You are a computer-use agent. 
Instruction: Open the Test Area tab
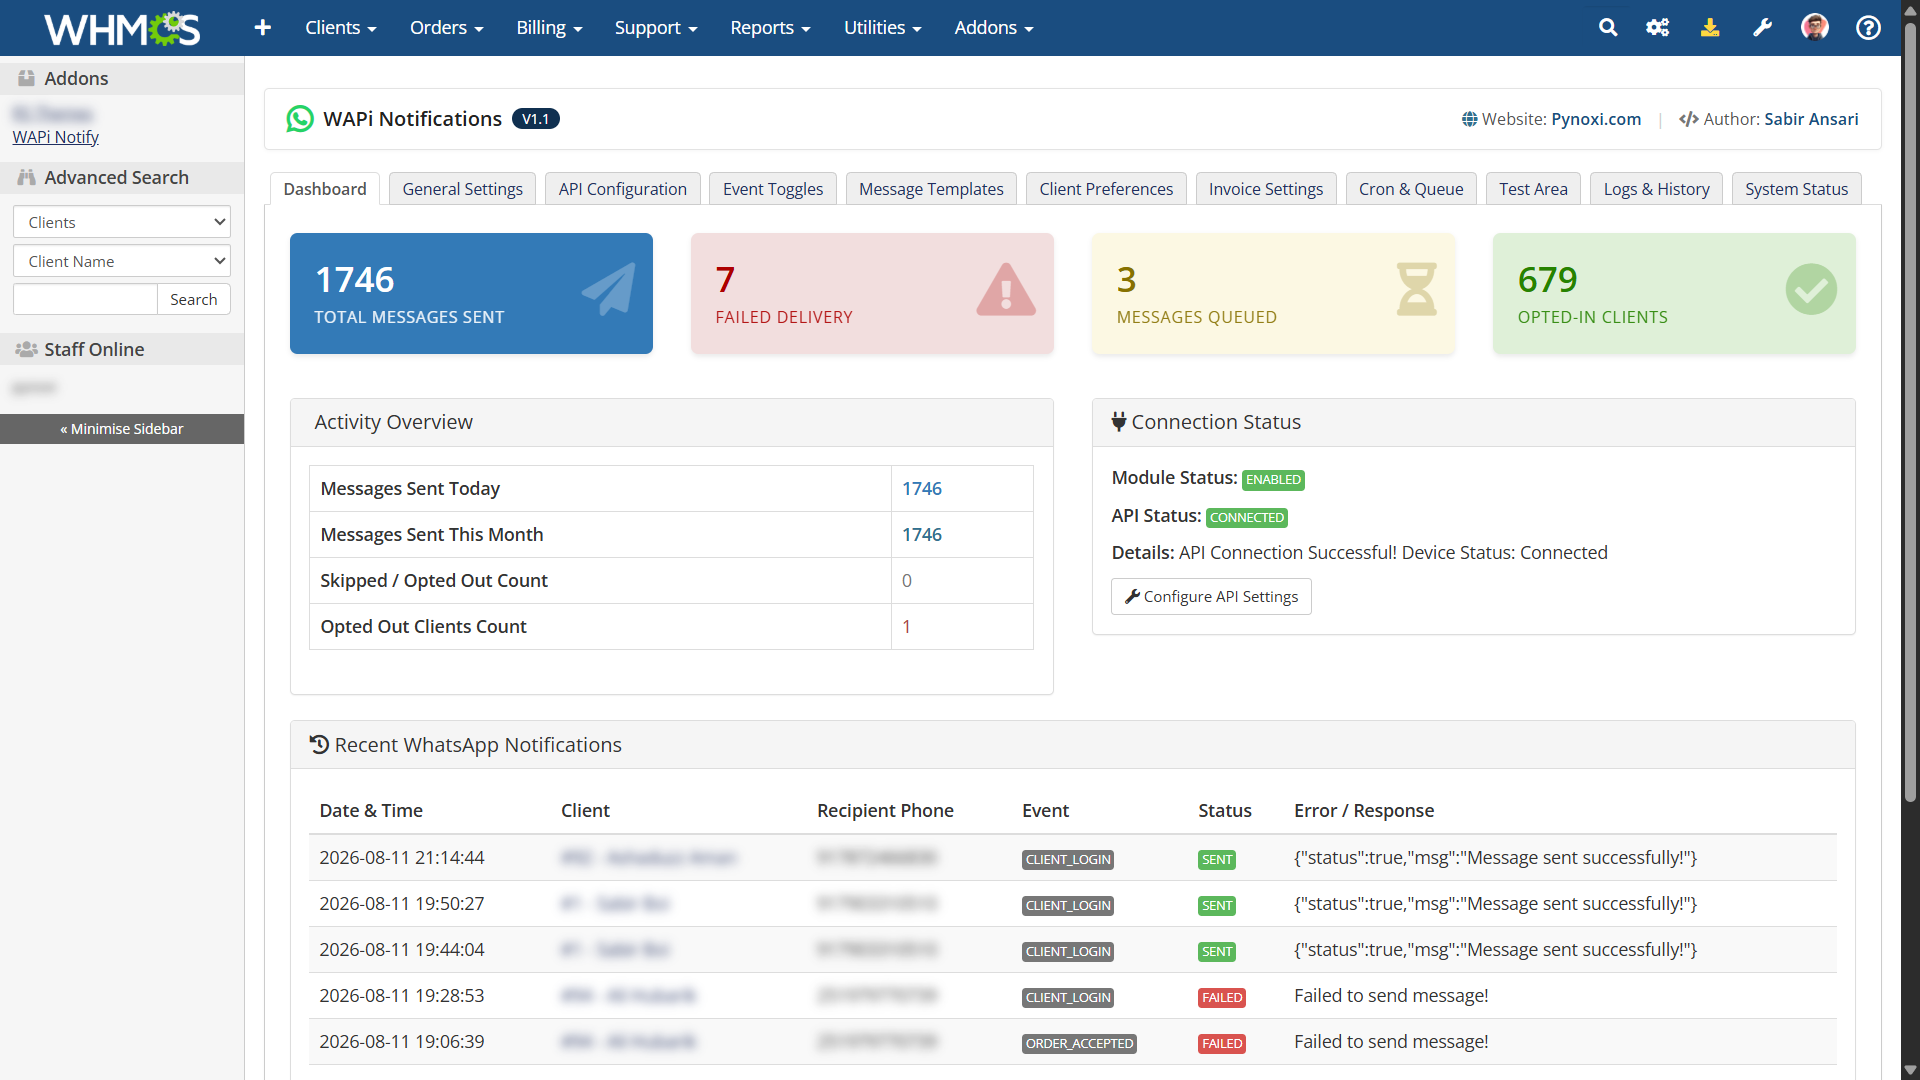coord(1533,189)
